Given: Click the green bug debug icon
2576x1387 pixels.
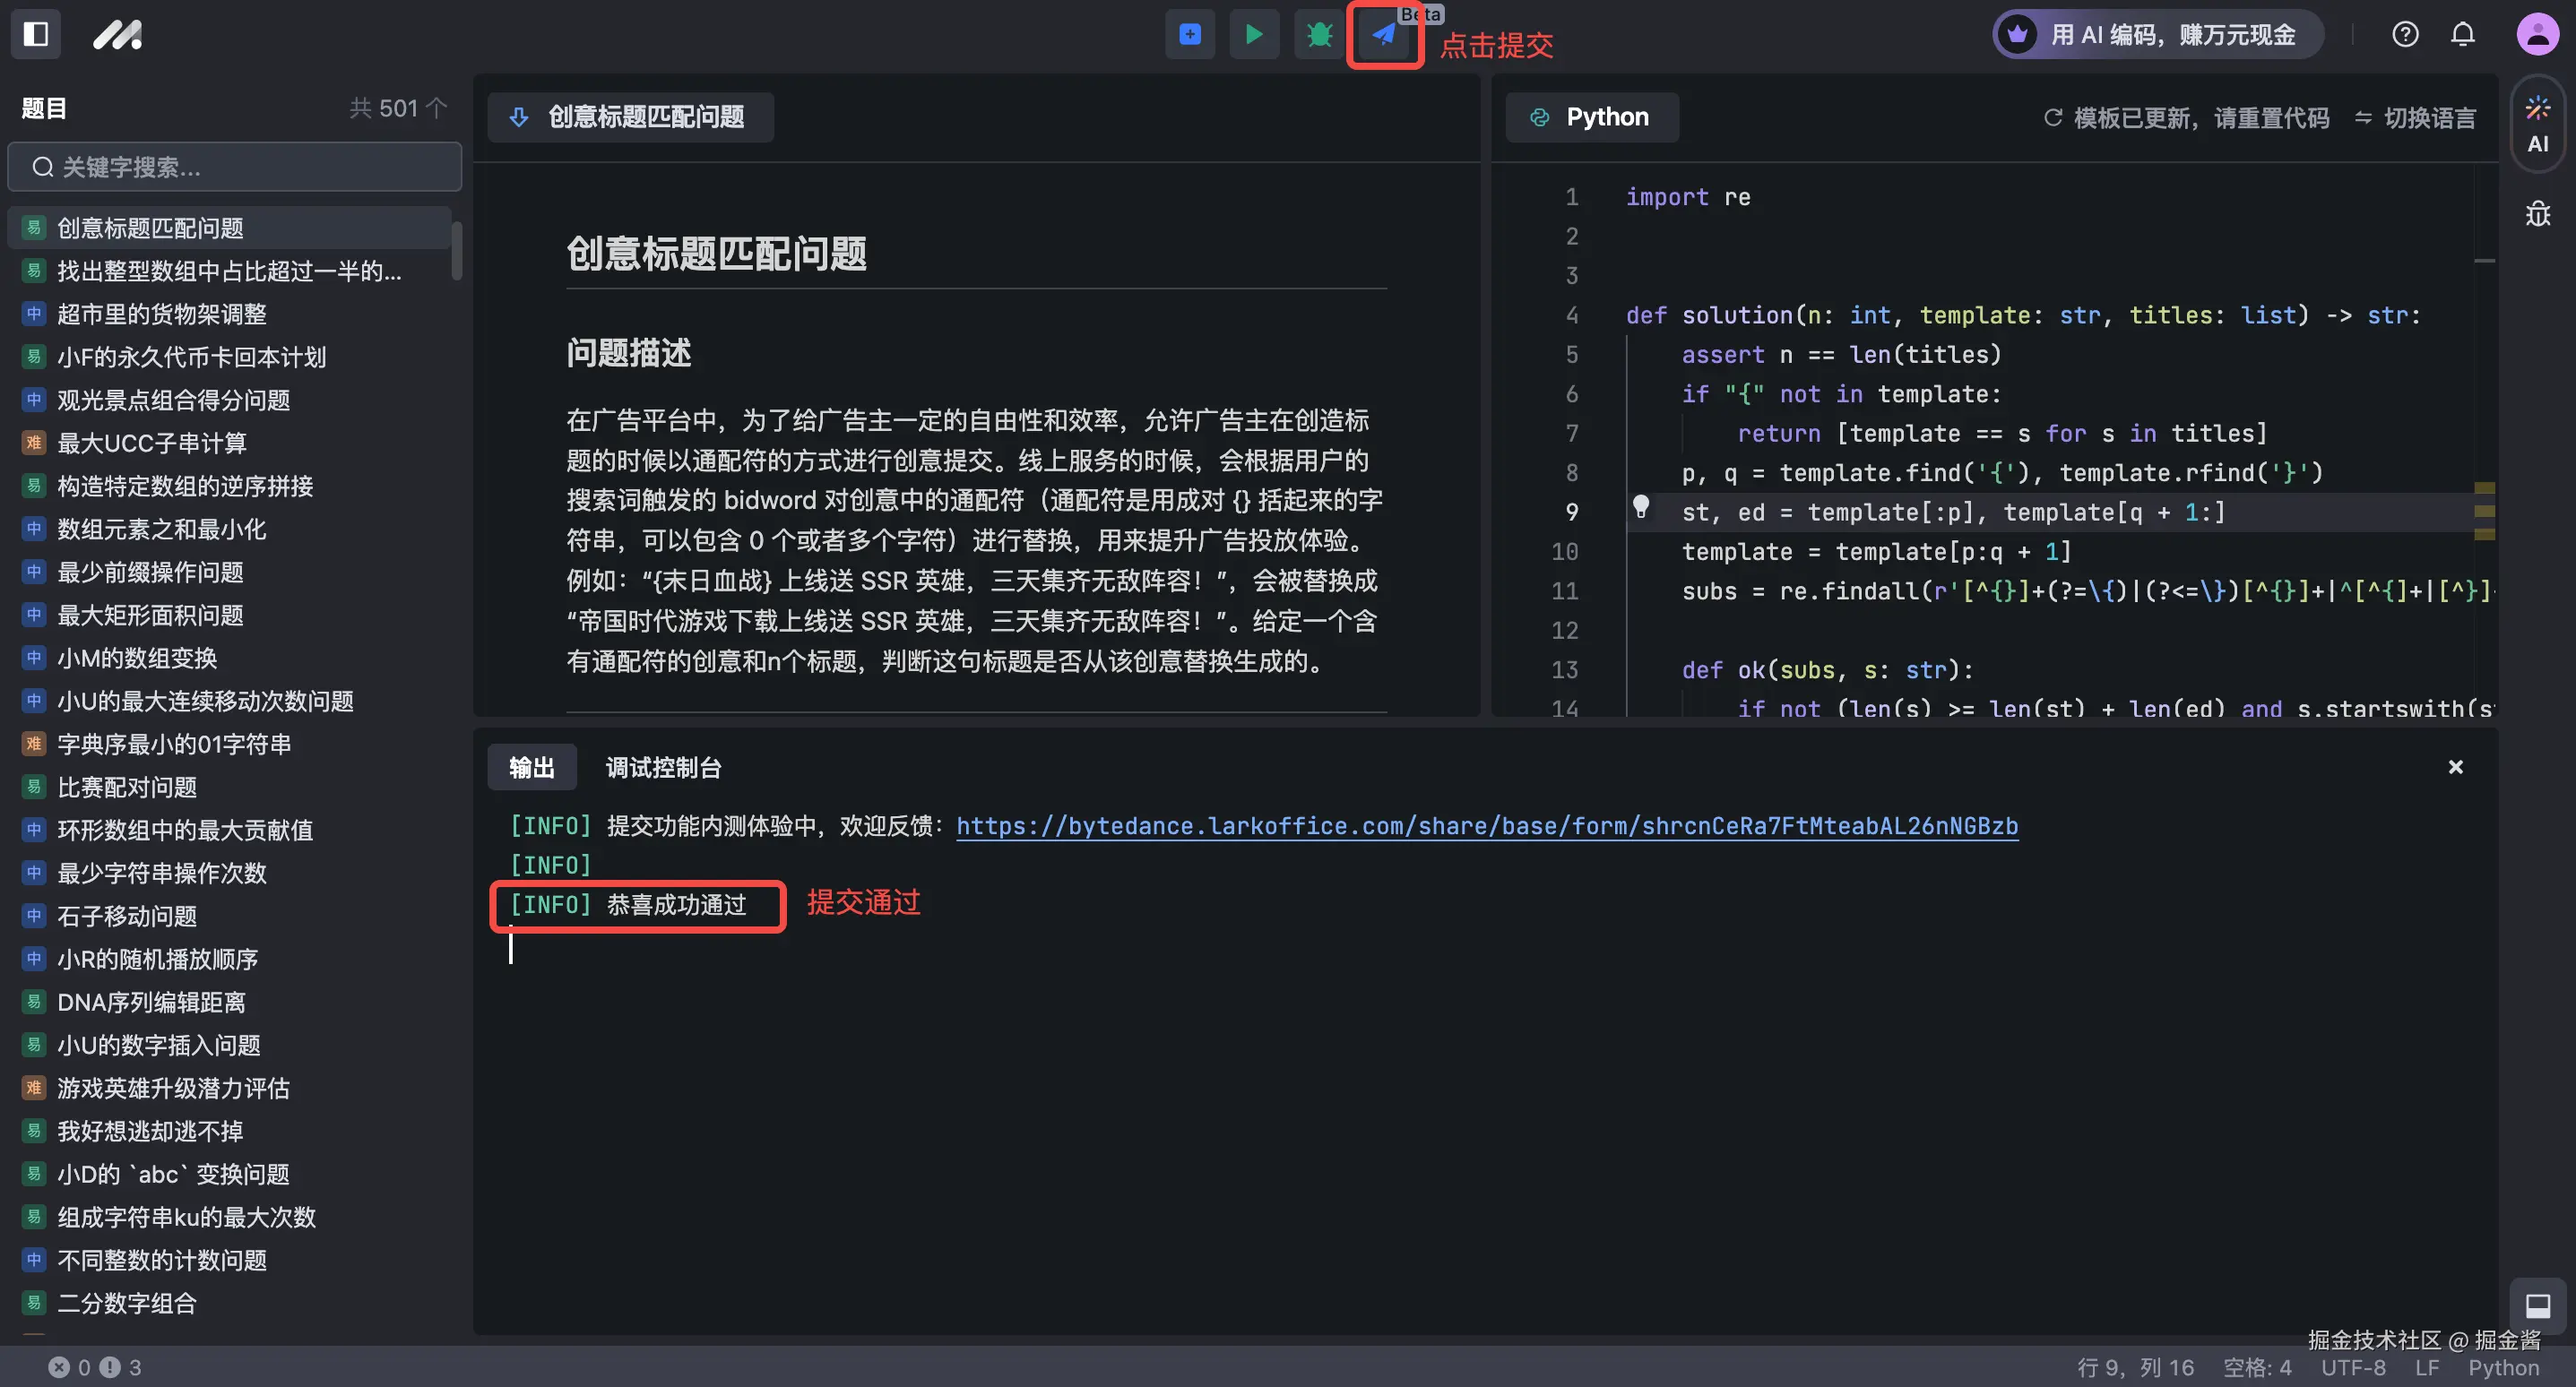Looking at the screenshot, I should click(1319, 34).
